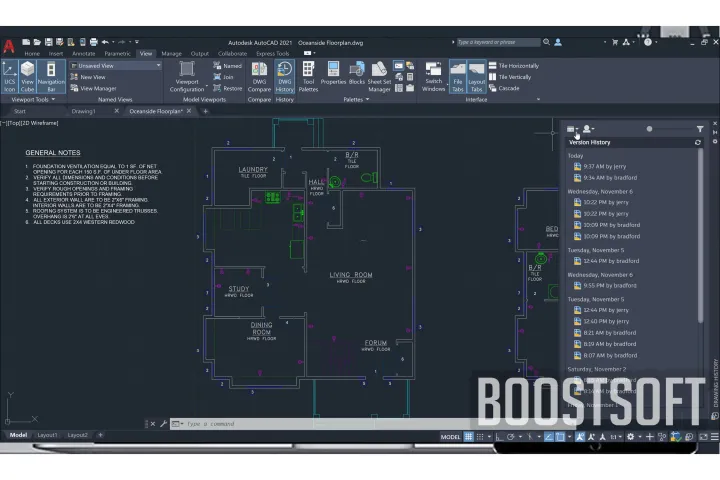Open the Annotate ribbon tab
The height and width of the screenshot is (480, 720).
pyautogui.click(x=84, y=54)
